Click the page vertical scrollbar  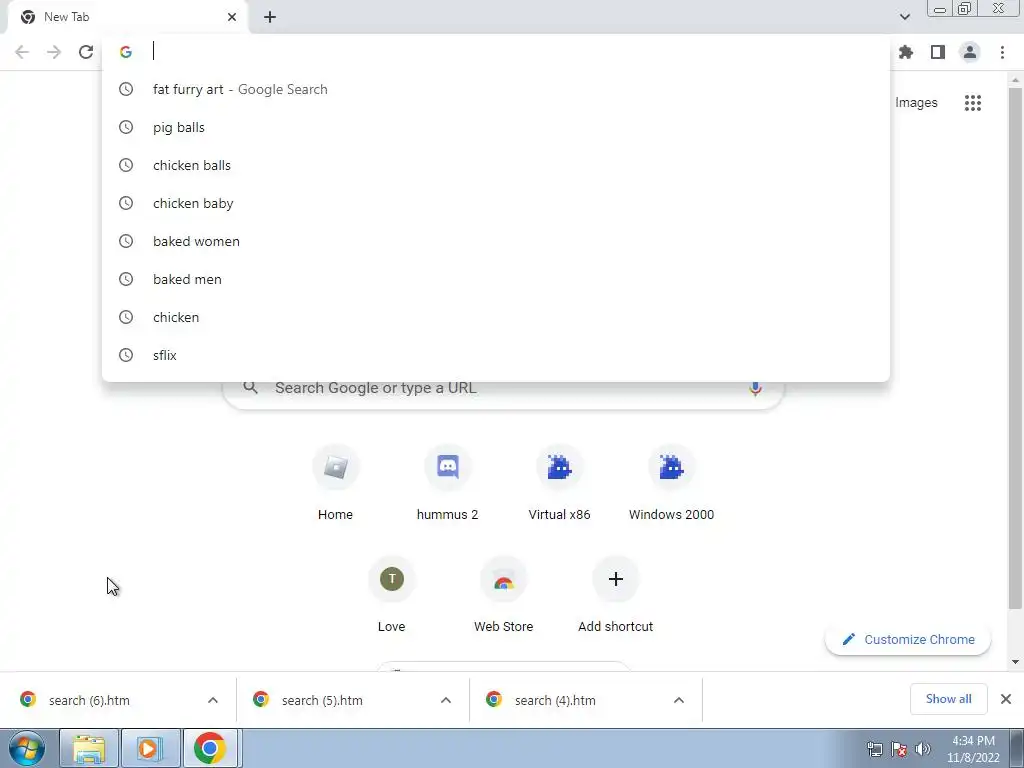coord(1015,349)
